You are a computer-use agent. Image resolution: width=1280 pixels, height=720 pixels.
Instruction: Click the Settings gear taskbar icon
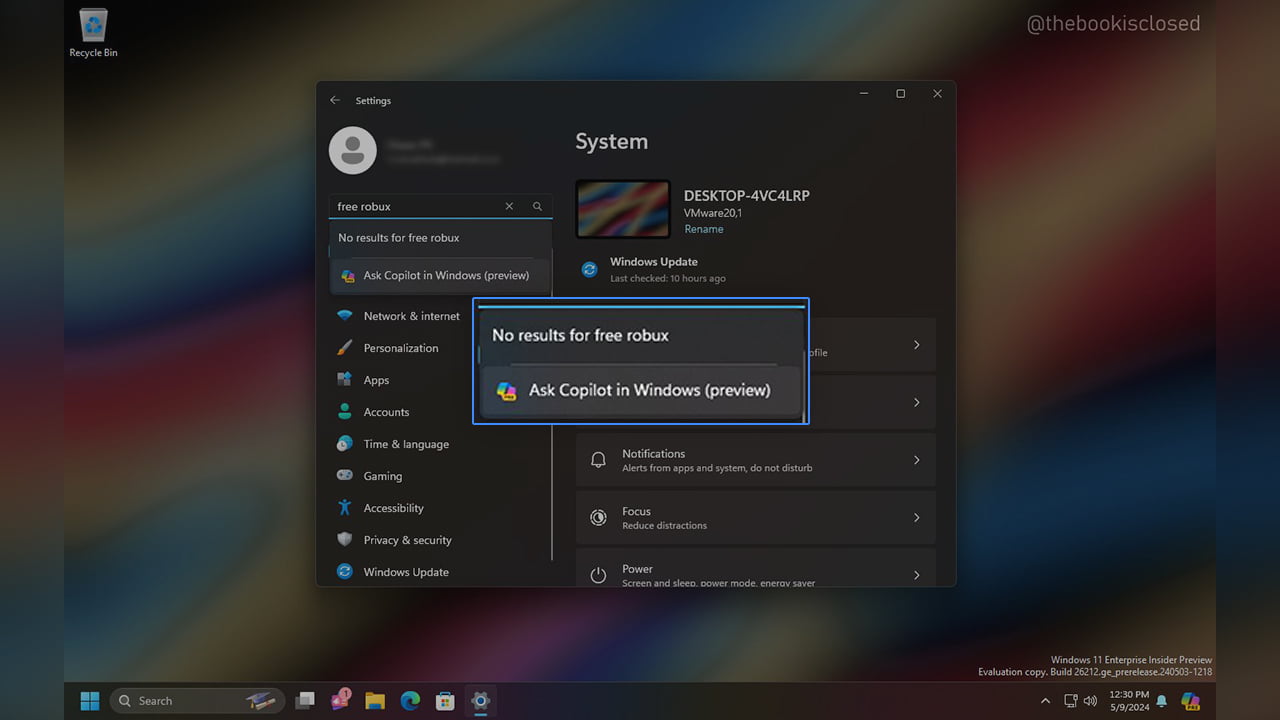pyautogui.click(x=480, y=700)
